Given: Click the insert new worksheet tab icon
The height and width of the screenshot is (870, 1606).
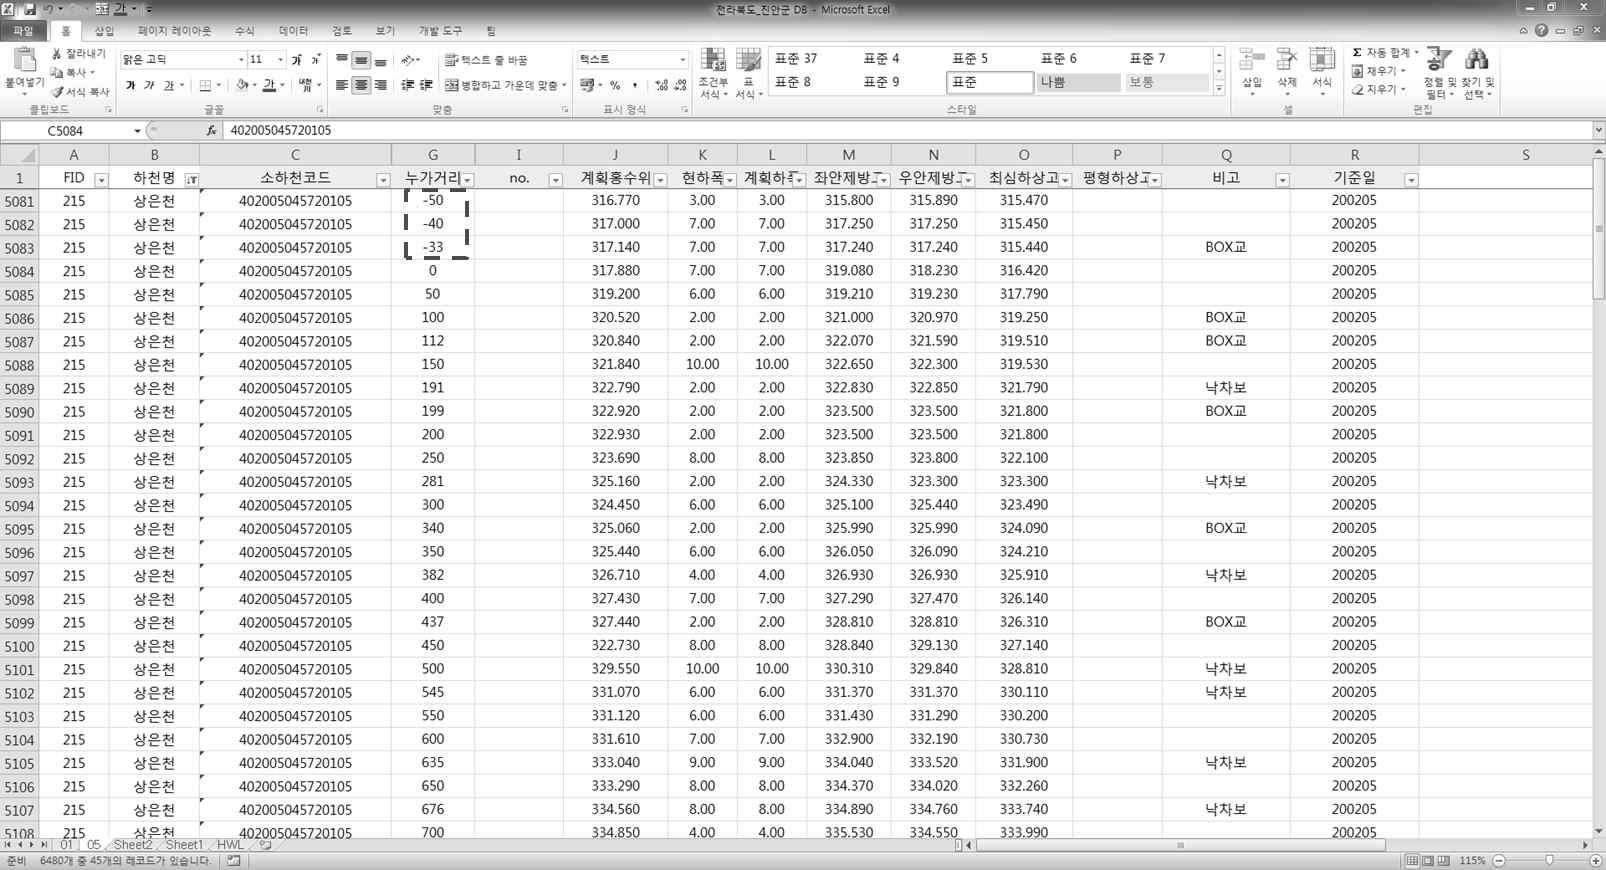Looking at the screenshot, I should tap(265, 845).
